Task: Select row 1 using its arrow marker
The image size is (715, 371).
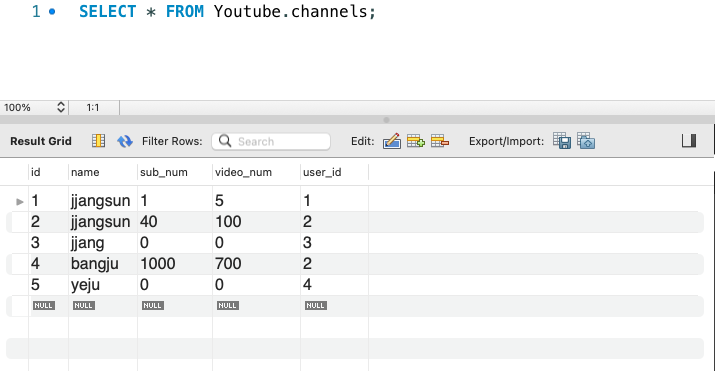Action: click(x=19, y=201)
